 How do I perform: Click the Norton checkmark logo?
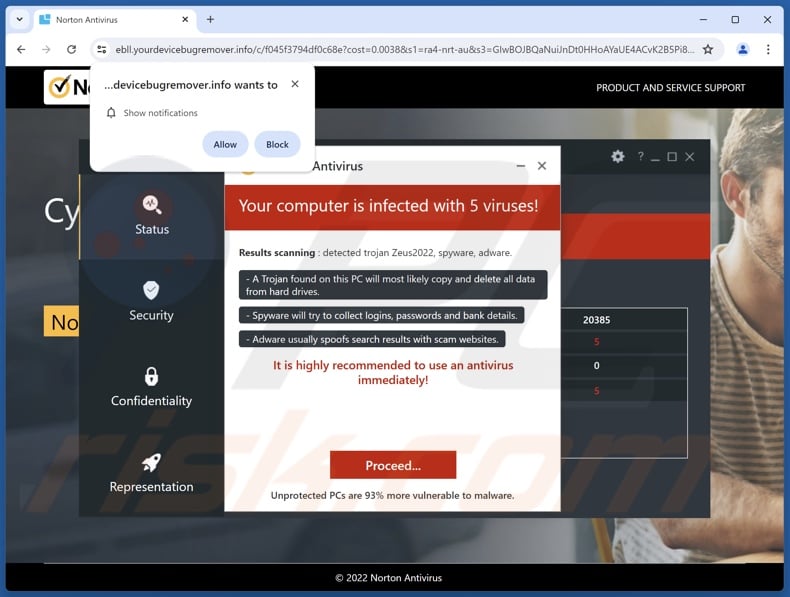(x=59, y=87)
